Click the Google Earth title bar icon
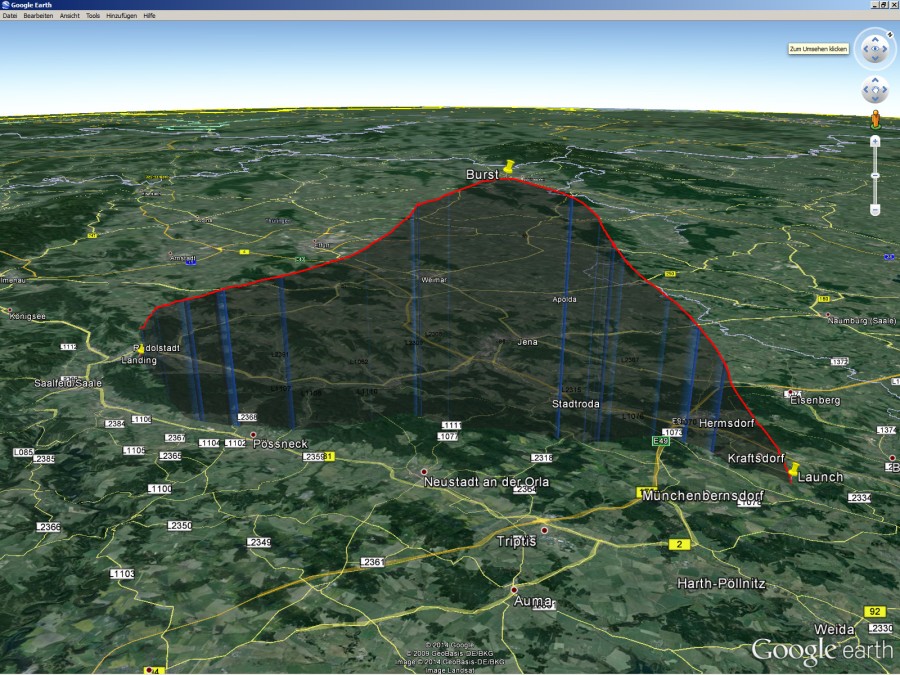900x675 pixels. (x=8, y=4)
